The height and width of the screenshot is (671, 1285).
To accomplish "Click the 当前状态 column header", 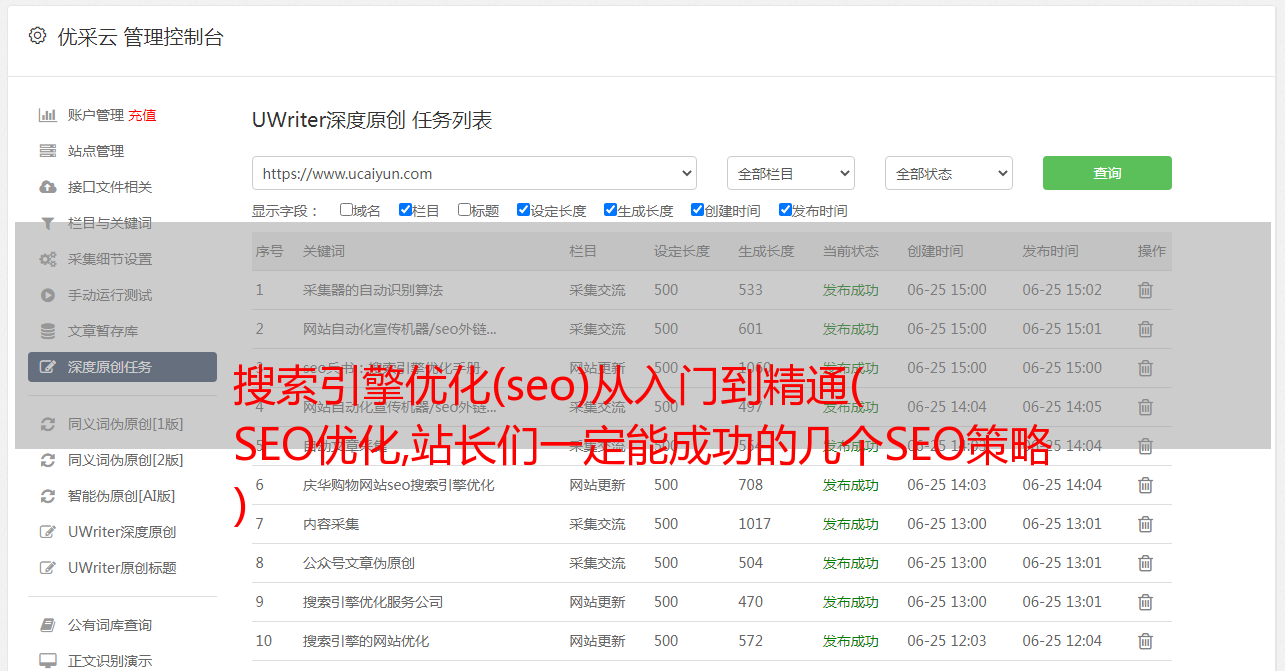I will 851,251.
